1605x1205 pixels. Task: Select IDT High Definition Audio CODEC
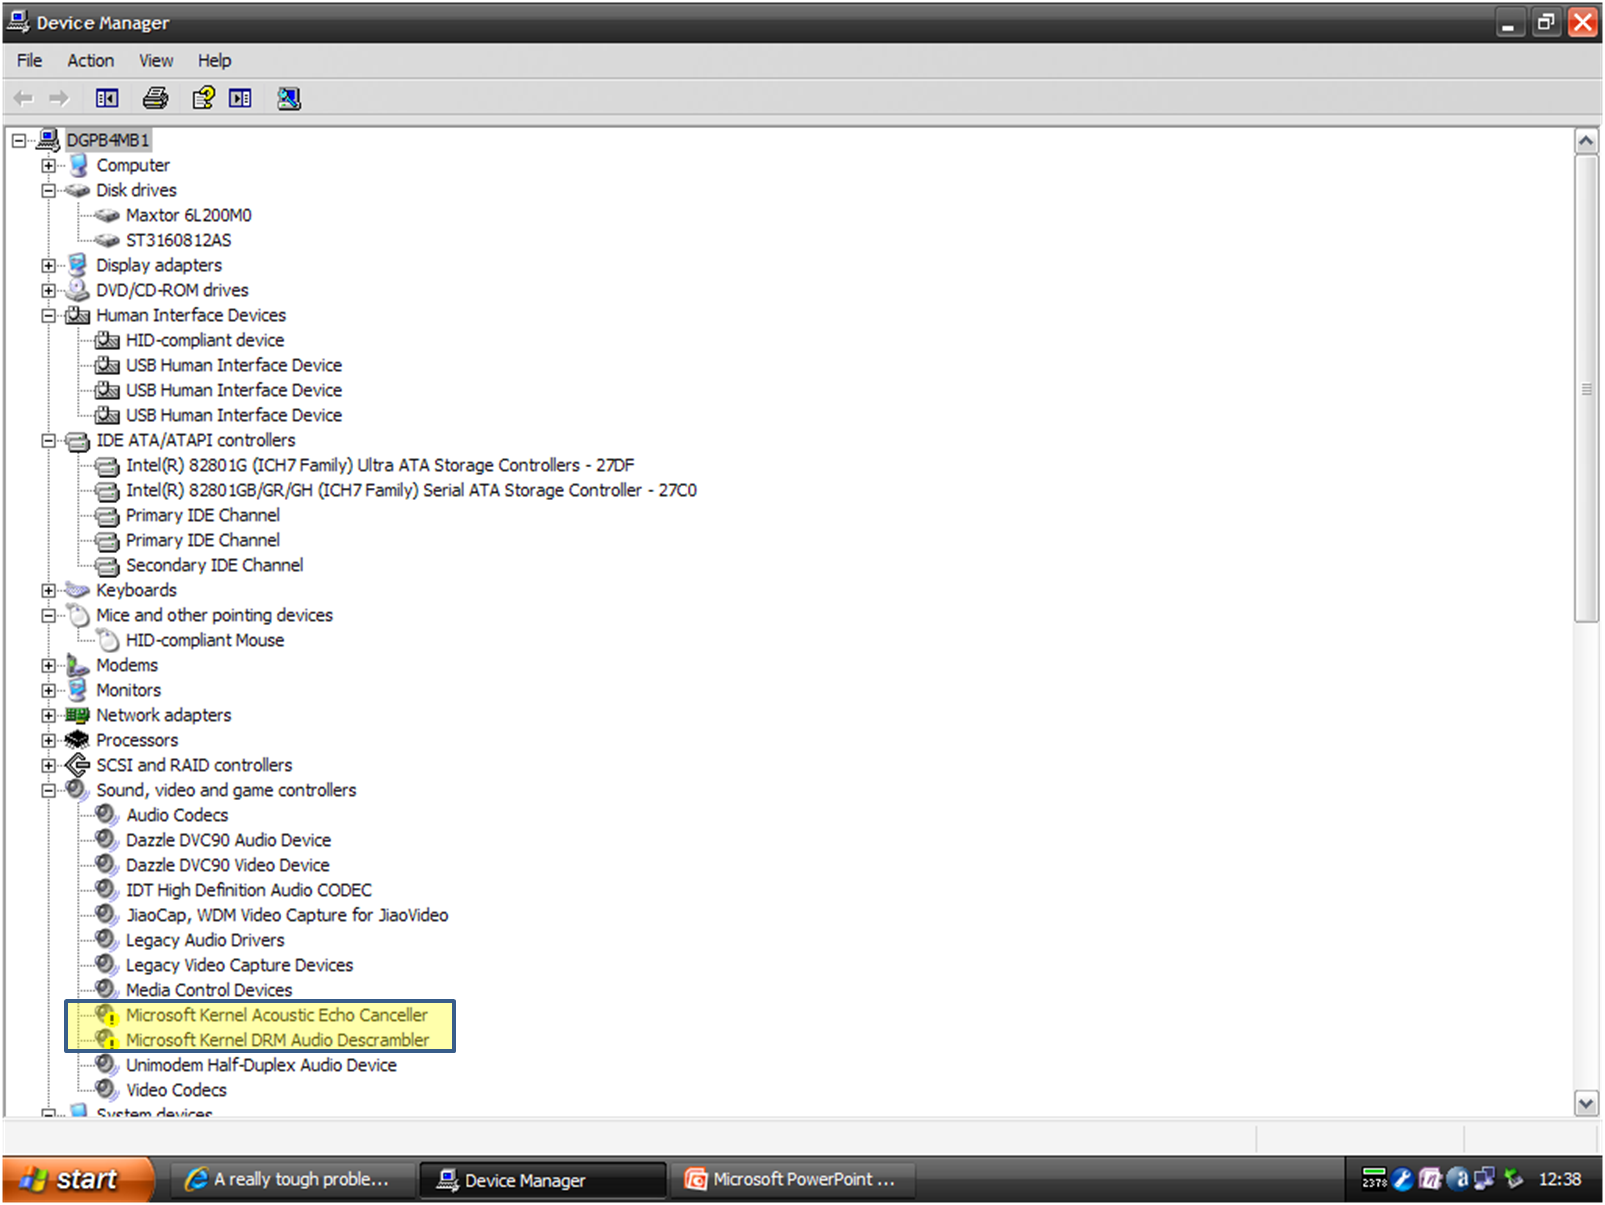[248, 890]
